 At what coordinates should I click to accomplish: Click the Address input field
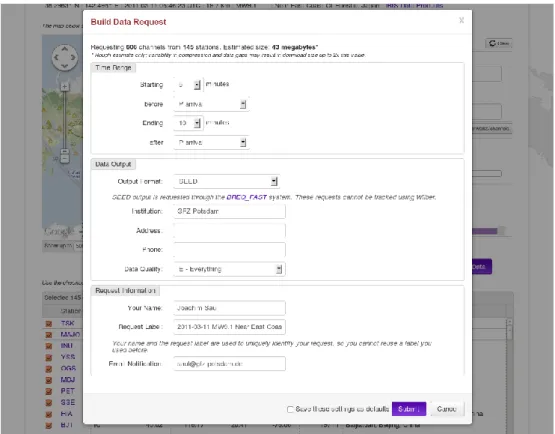click(229, 230)
